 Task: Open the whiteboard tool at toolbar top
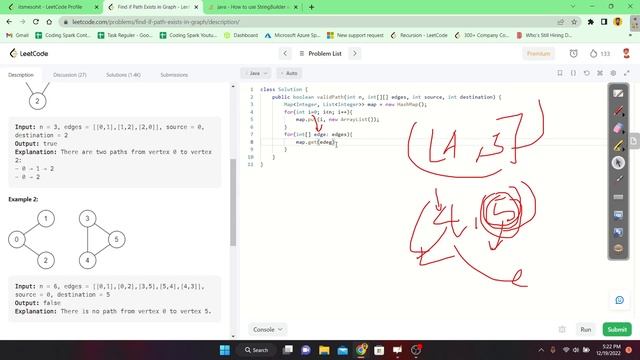(618, 93)
